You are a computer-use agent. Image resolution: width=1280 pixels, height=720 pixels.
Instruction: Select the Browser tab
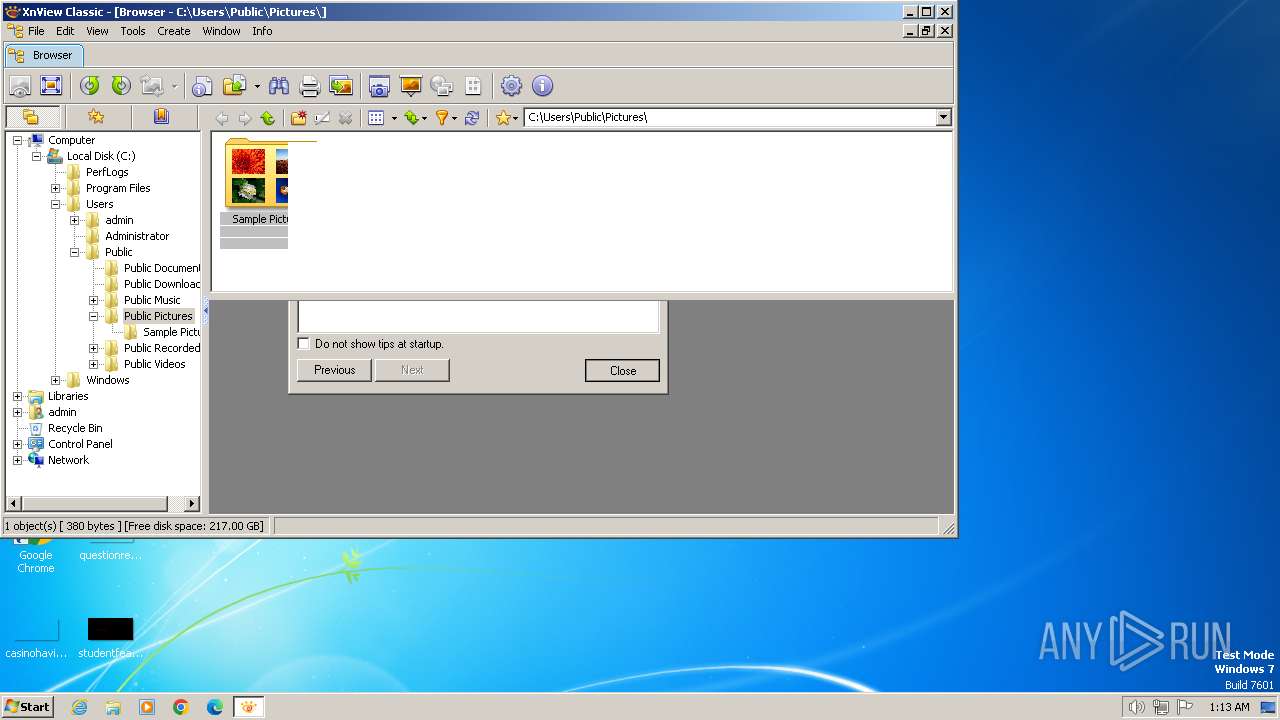point(44,55)
